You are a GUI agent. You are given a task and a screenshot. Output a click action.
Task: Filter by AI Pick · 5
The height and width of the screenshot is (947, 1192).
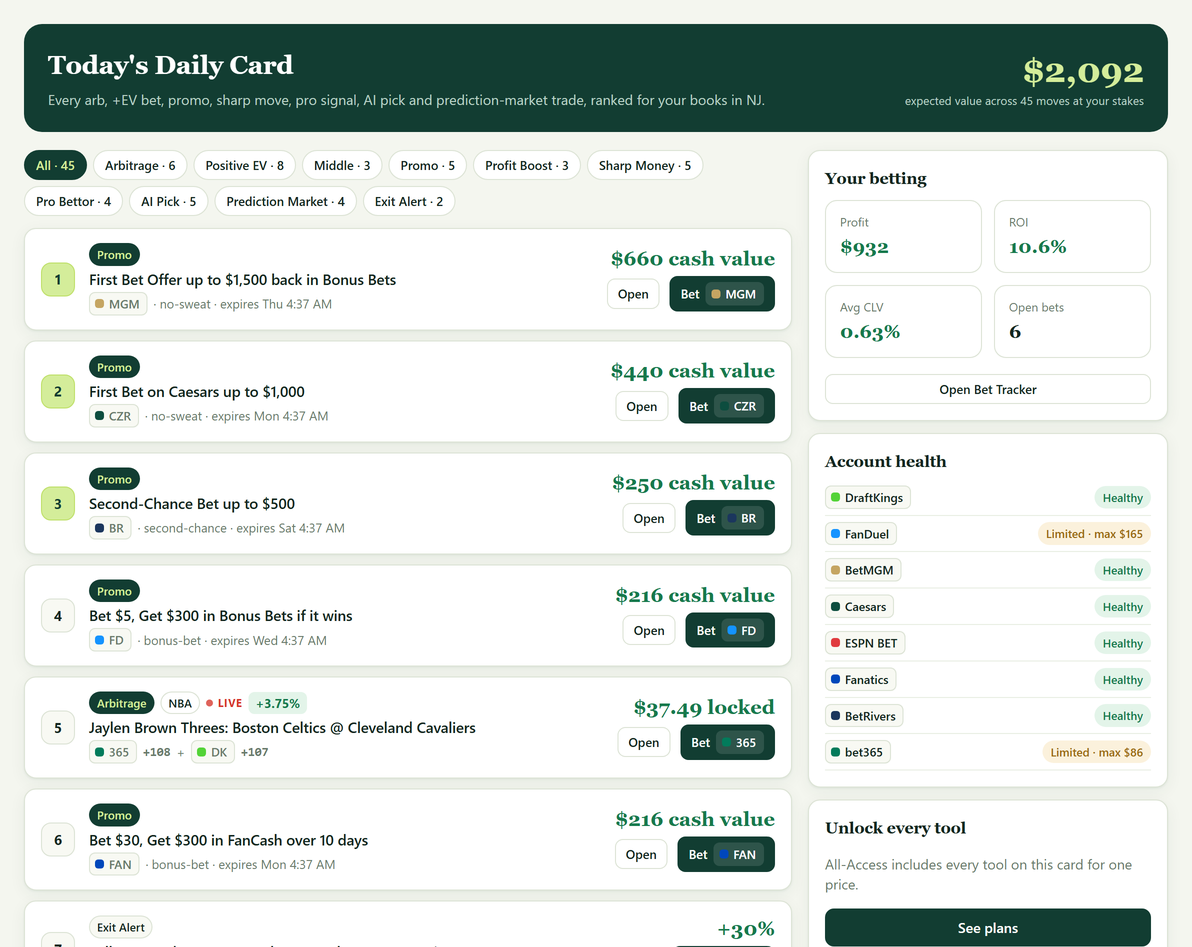pos(168,201)
